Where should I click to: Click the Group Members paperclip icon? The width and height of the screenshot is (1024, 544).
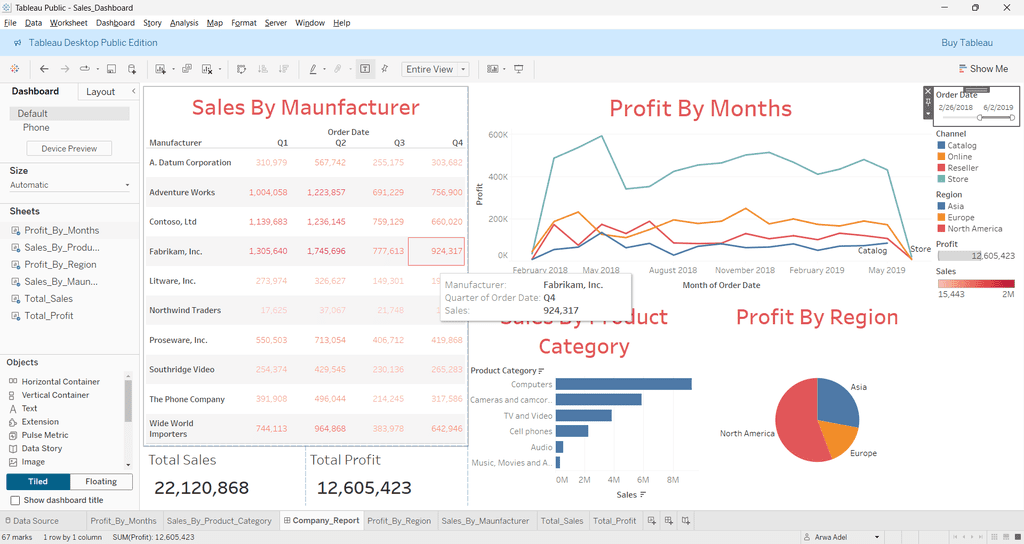click(x=338, y=69)
